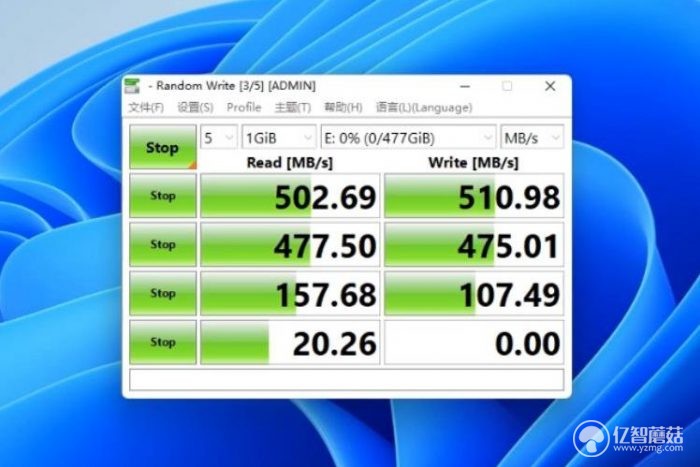This screenshot has width=700, height=467.
Task: Expand the unit dropdown showing MB/s
Action: click(532, 138)
